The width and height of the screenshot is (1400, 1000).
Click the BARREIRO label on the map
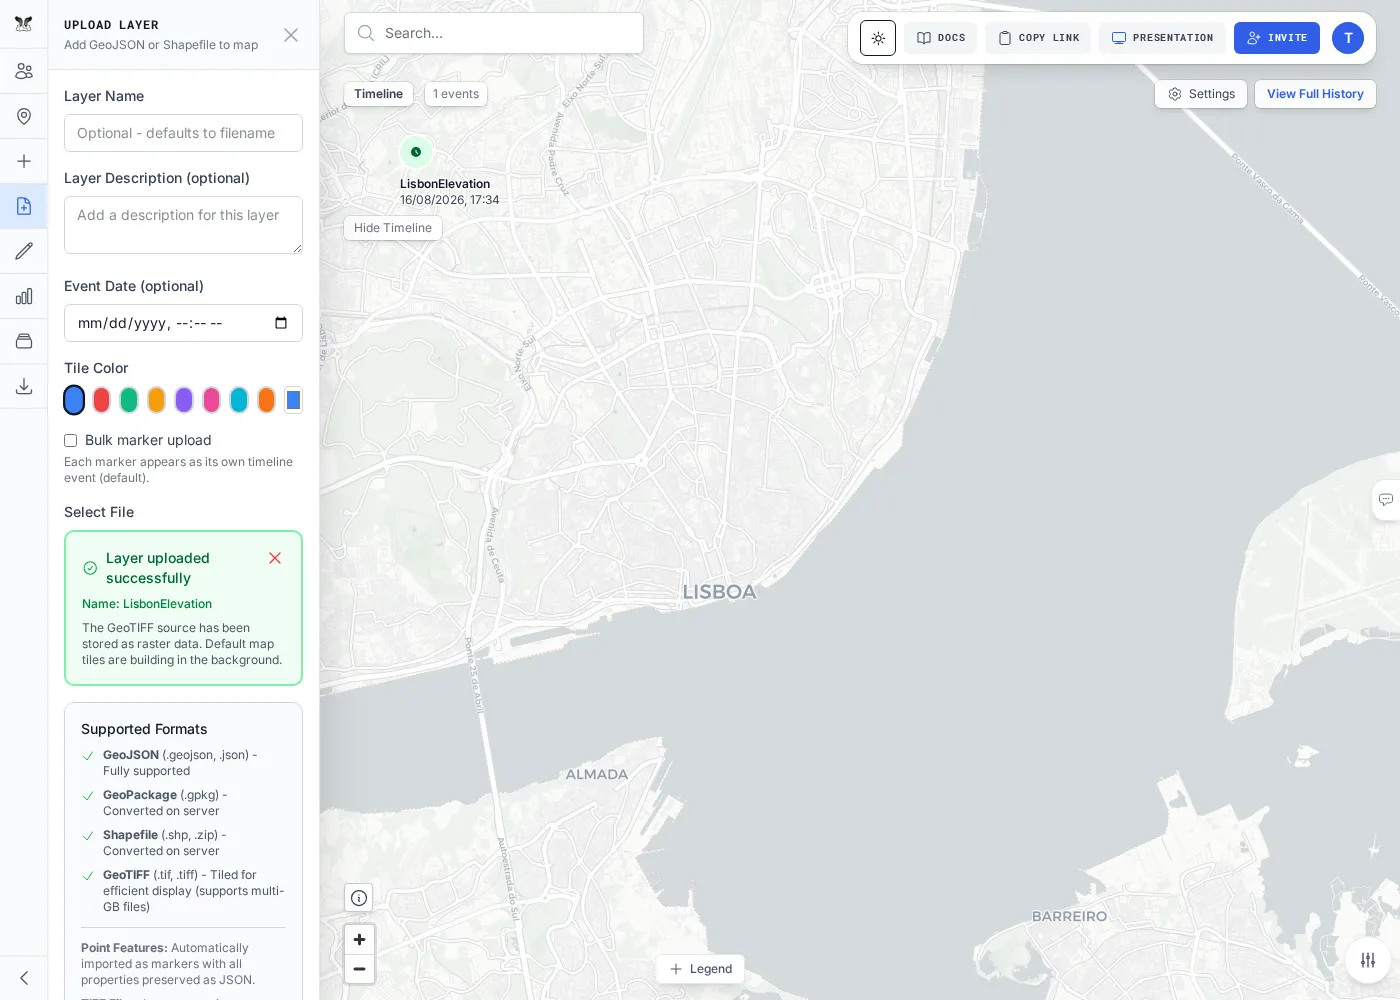pyautogui.click(x=1070, y=916)
